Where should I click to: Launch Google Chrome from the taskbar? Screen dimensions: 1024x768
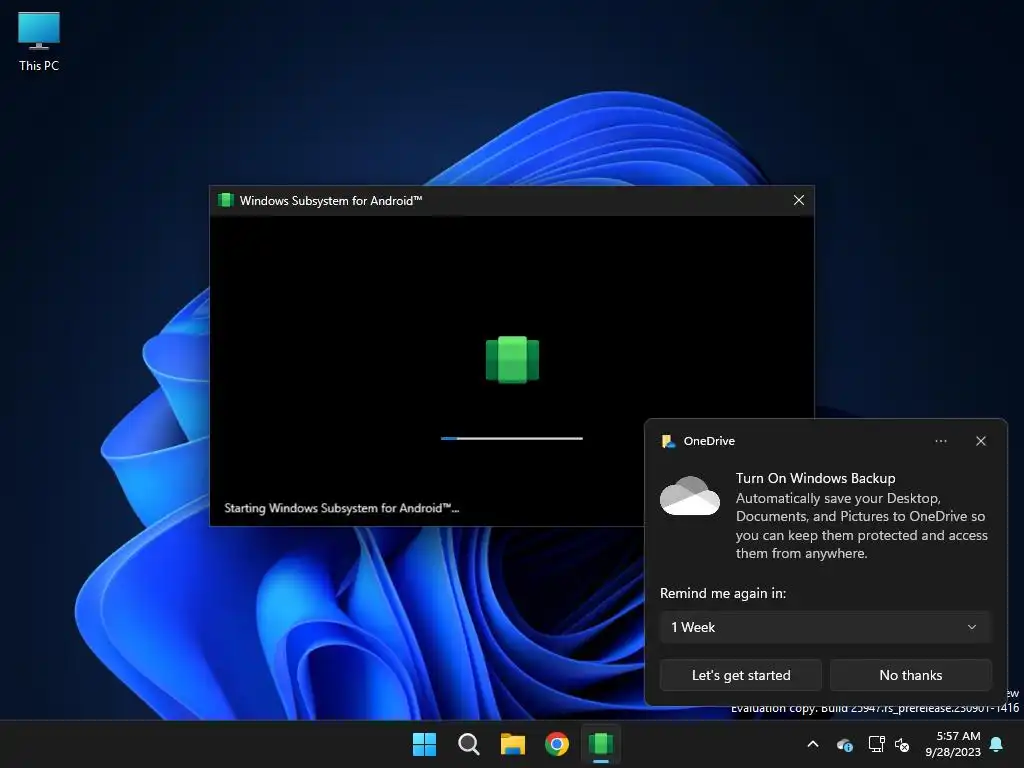pos(556,744)
